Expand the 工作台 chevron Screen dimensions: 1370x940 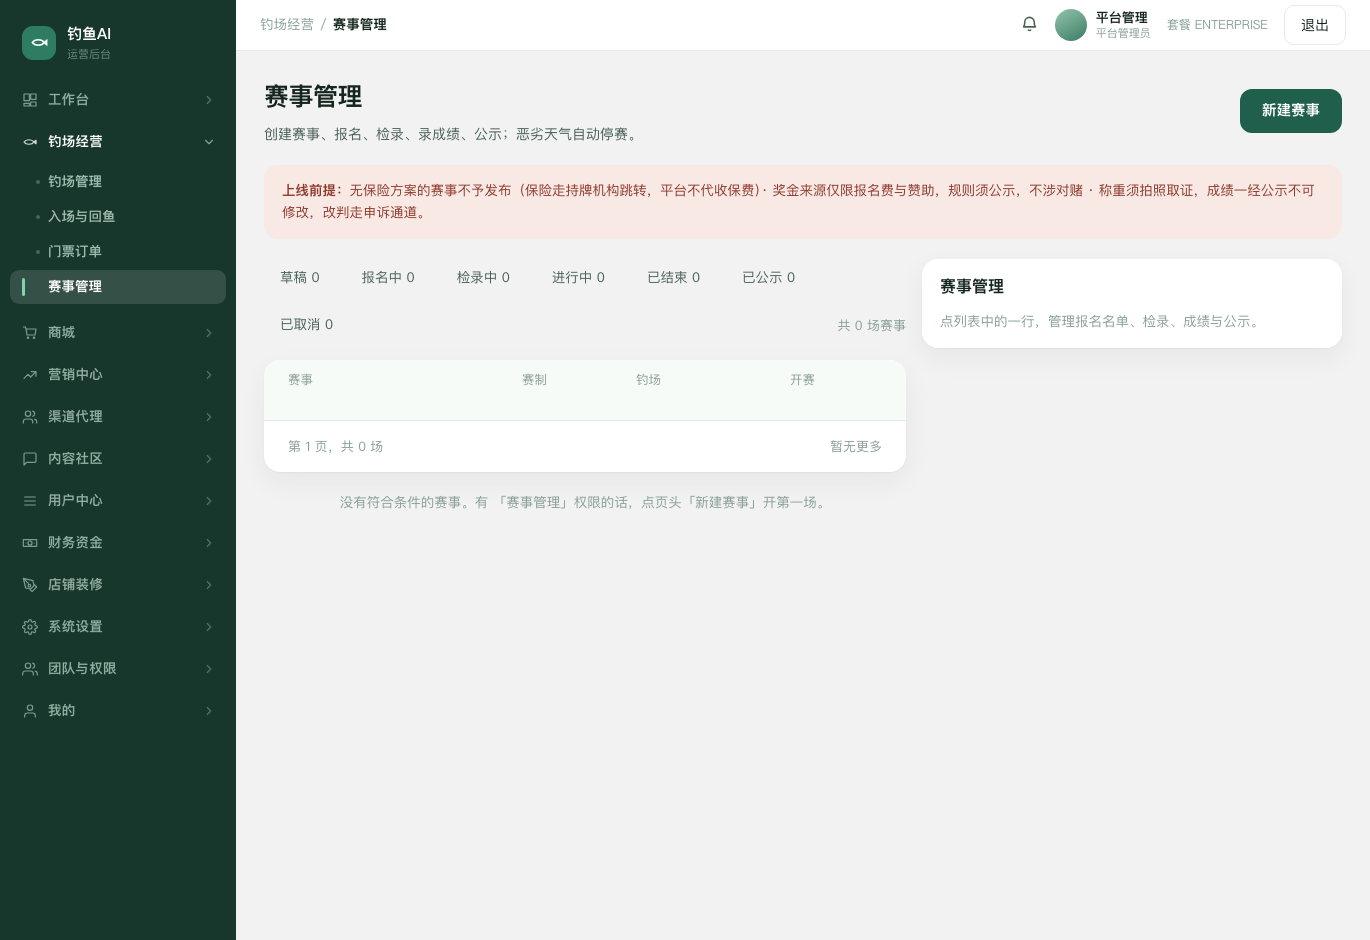coord(209,100)
